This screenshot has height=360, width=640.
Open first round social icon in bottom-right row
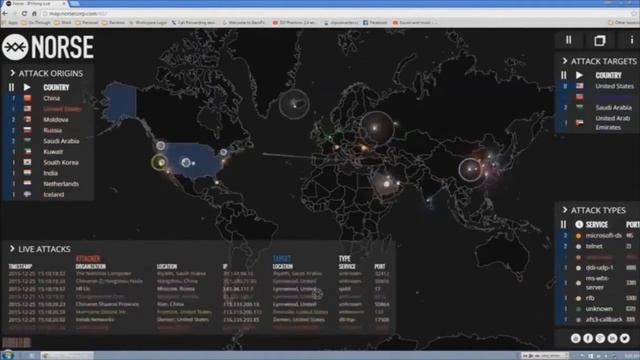point(576,338)
